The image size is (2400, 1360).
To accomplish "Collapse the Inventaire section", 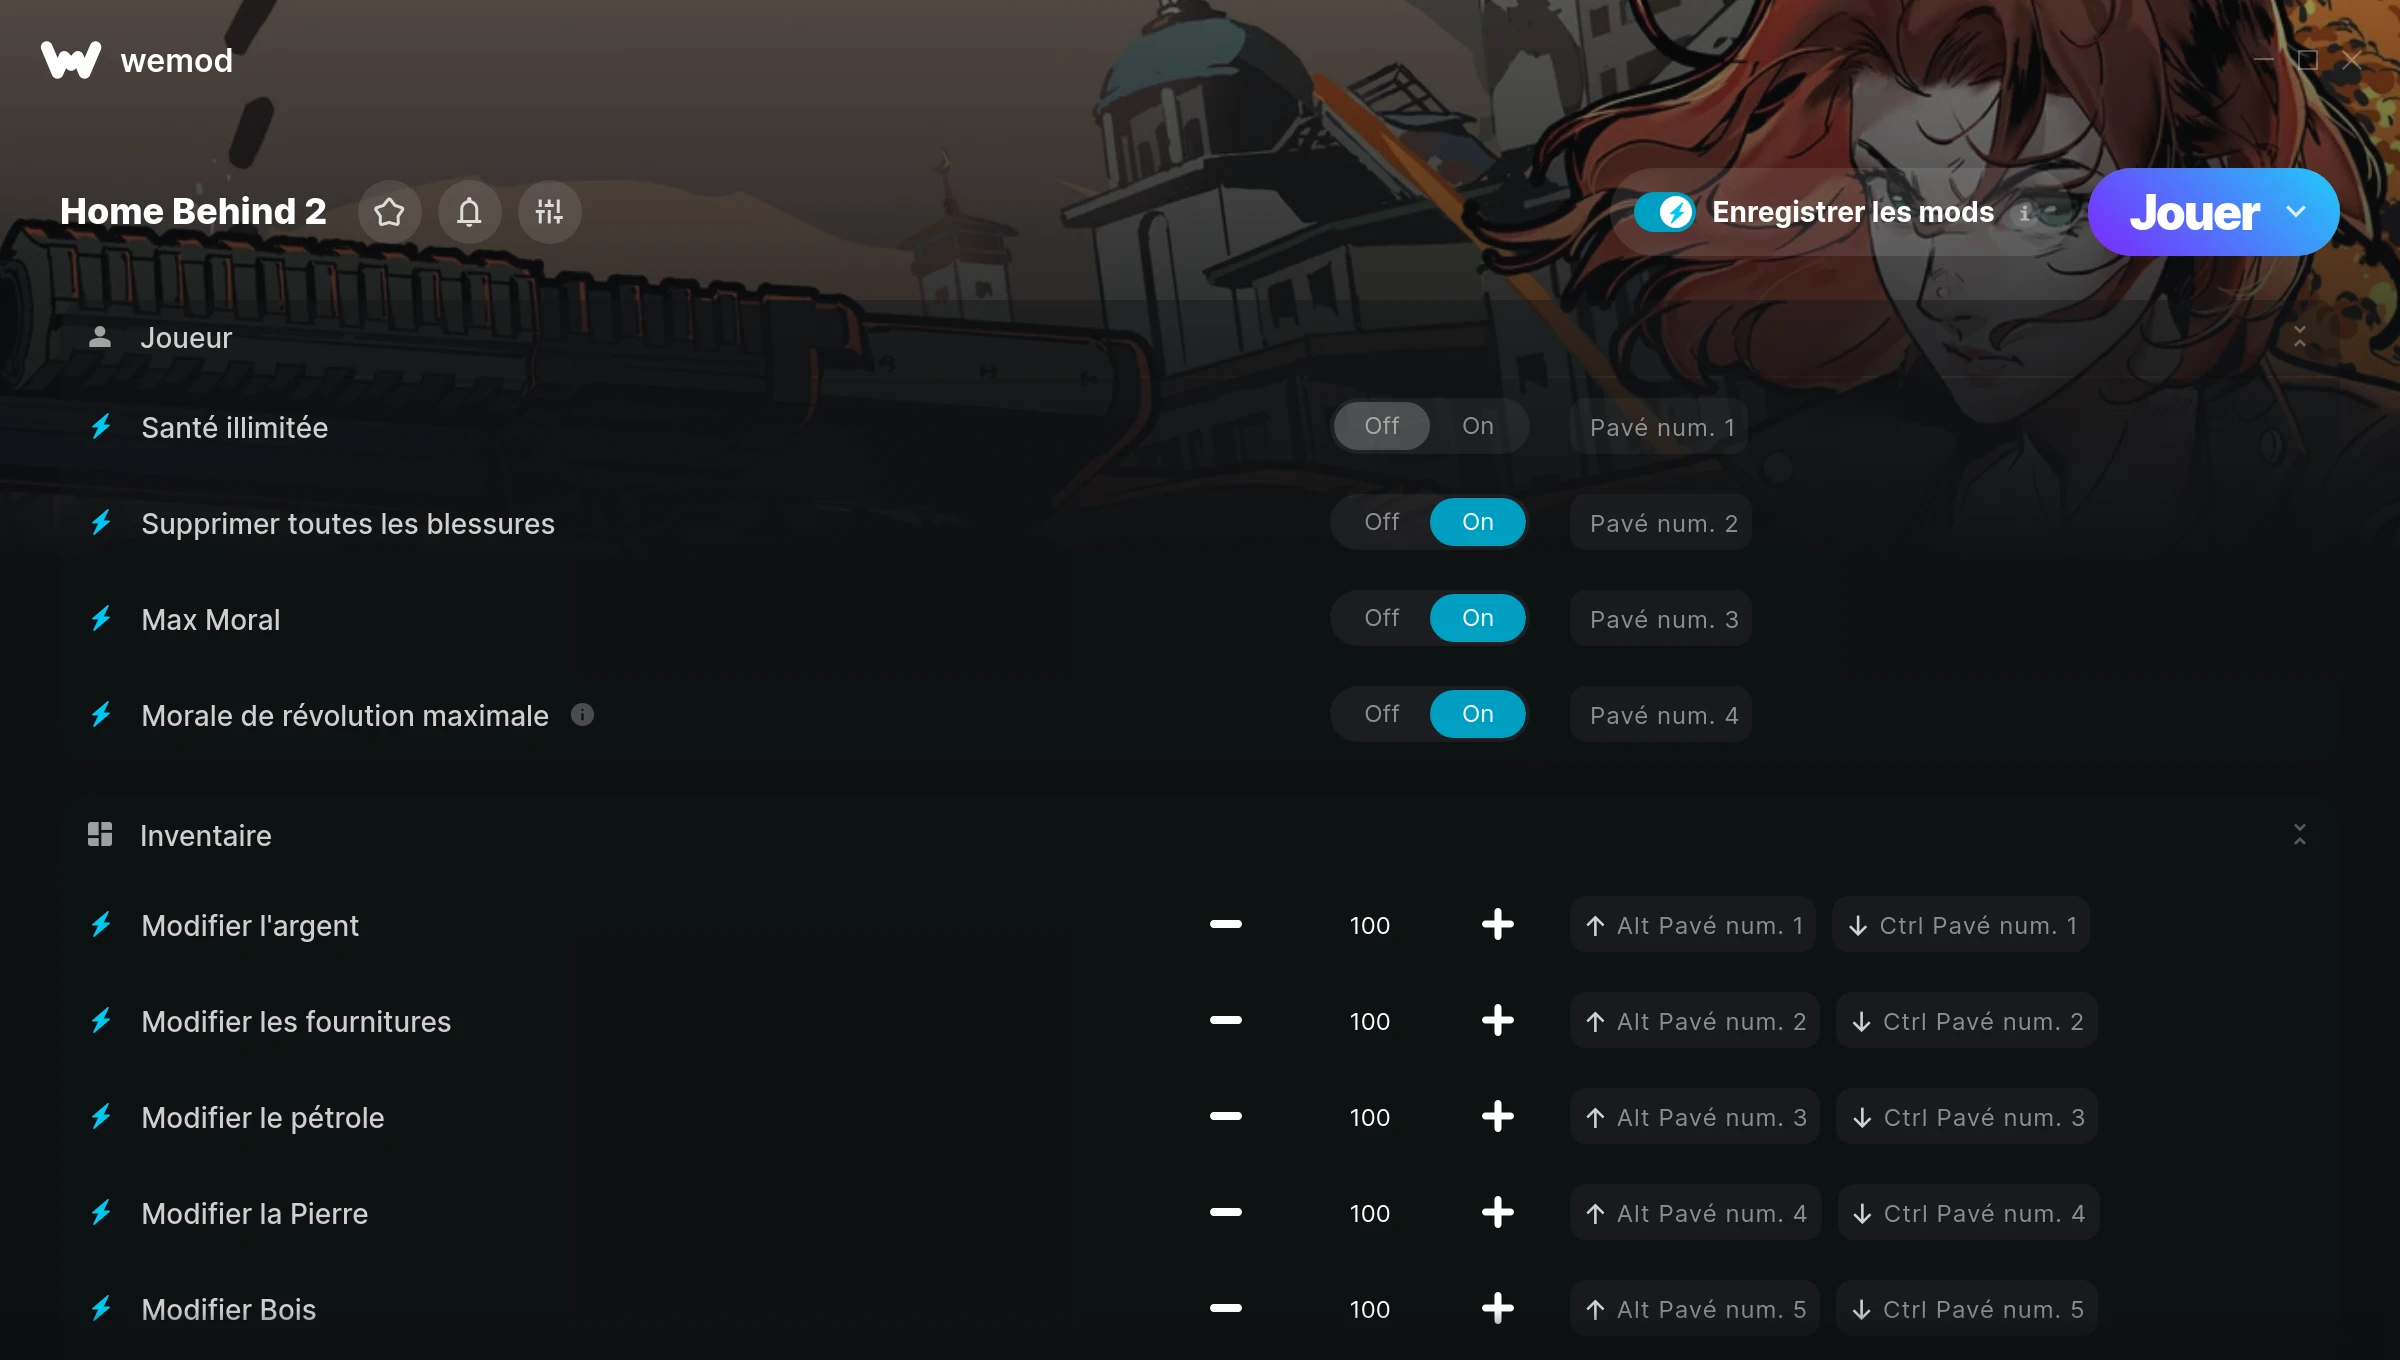I will coord(2300,835).
